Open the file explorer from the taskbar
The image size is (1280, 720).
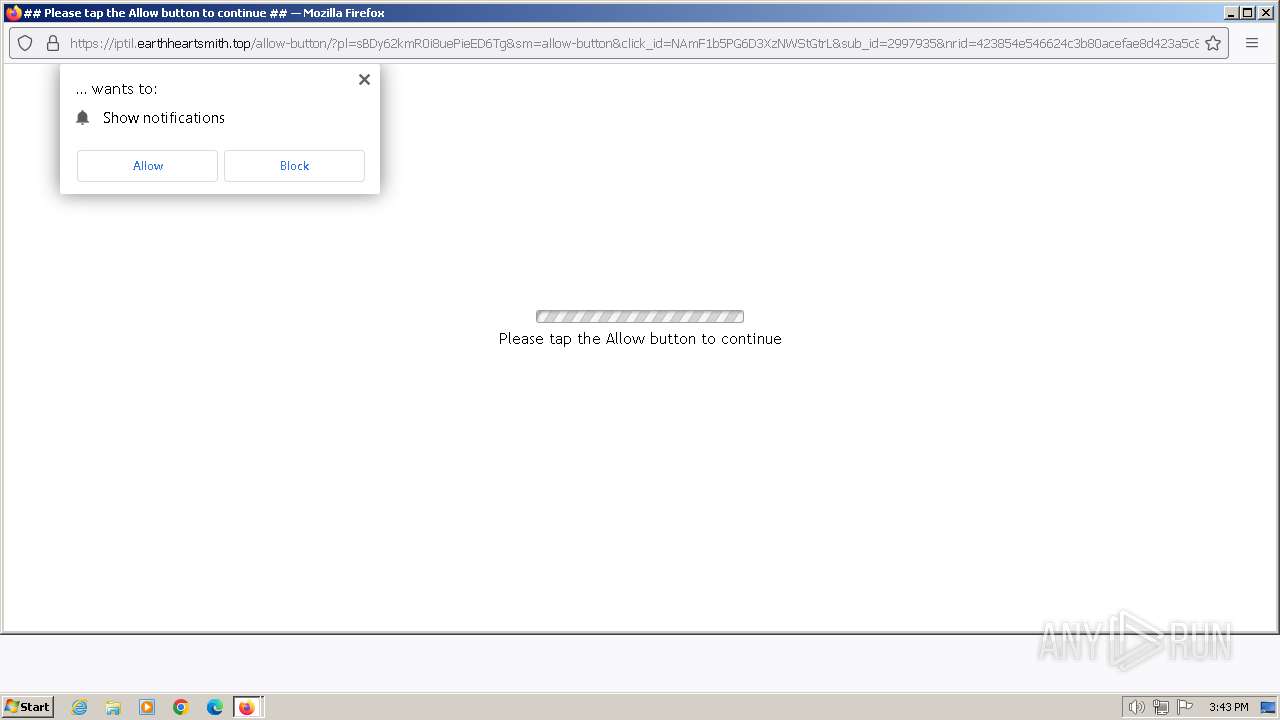[x=113, y=707]
